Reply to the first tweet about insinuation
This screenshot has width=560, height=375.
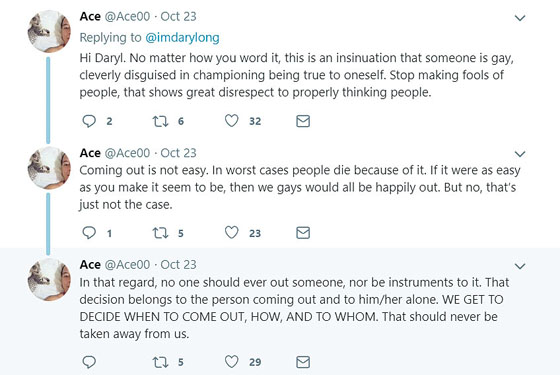89,121
